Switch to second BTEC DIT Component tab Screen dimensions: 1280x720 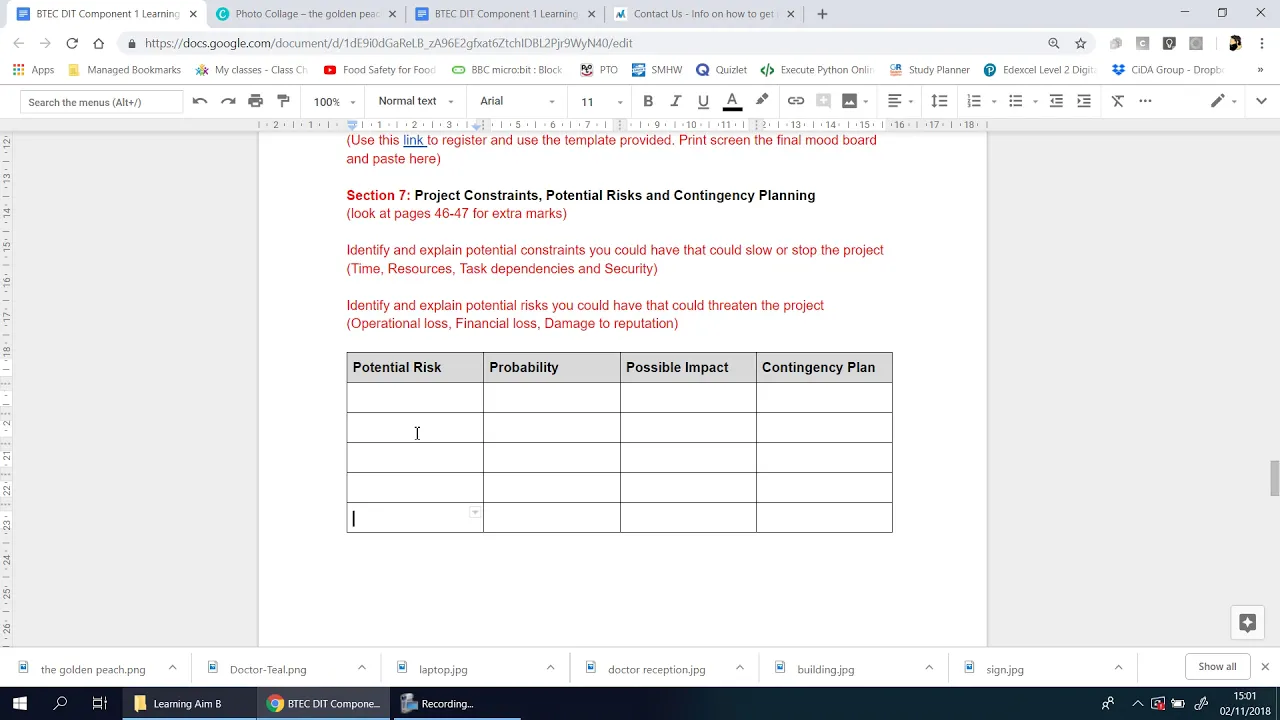(505, 14)
